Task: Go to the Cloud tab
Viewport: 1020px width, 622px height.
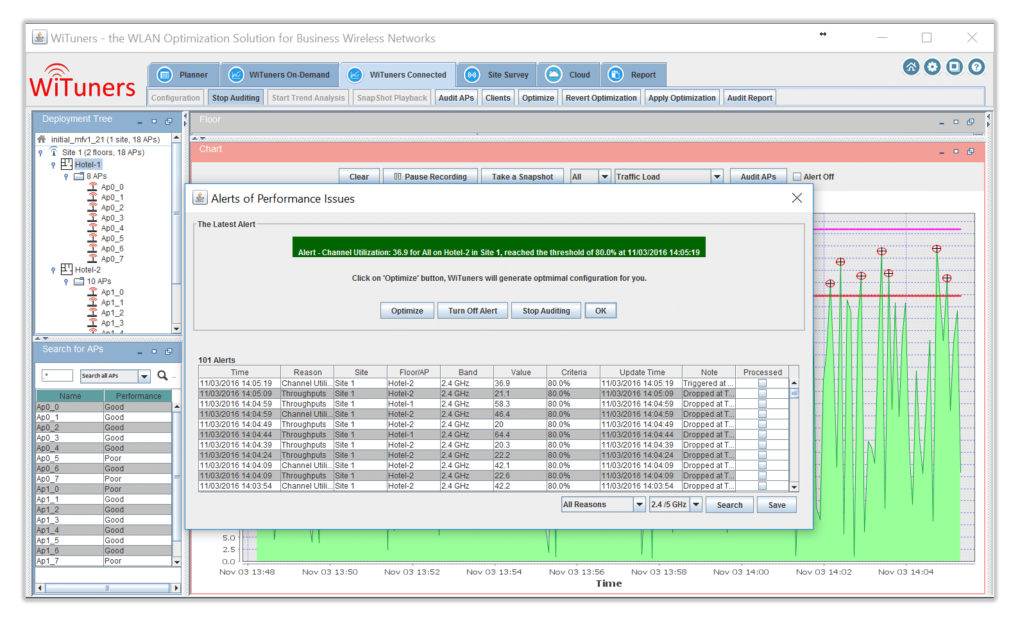Action: tap(569, 75)
